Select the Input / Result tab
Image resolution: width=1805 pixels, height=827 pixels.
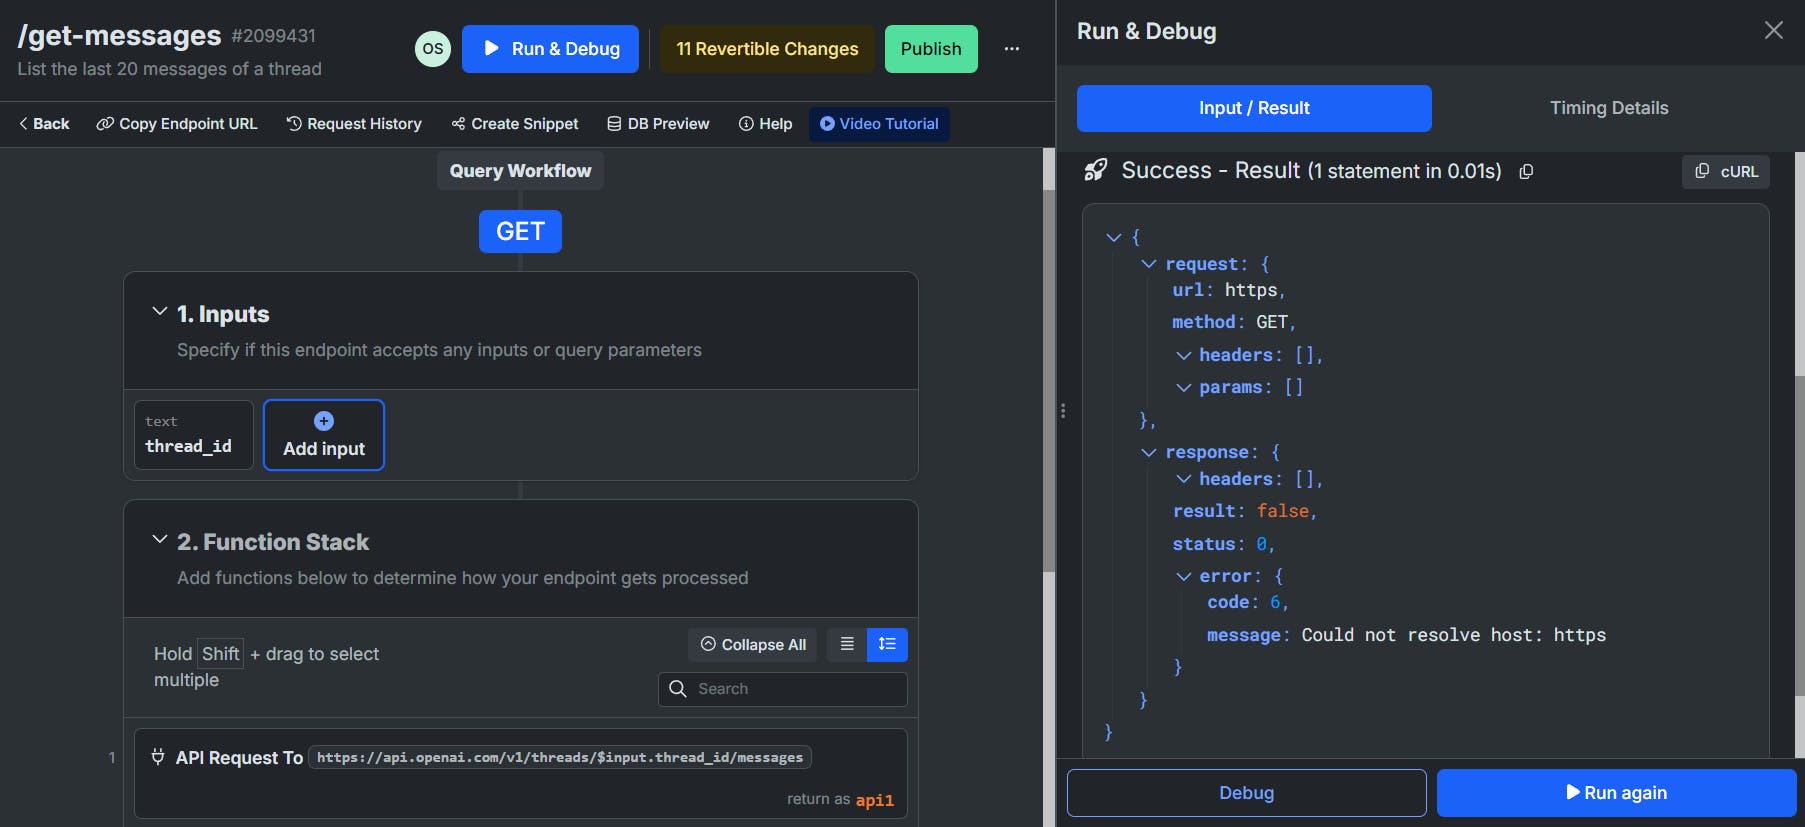[1254, 108]
